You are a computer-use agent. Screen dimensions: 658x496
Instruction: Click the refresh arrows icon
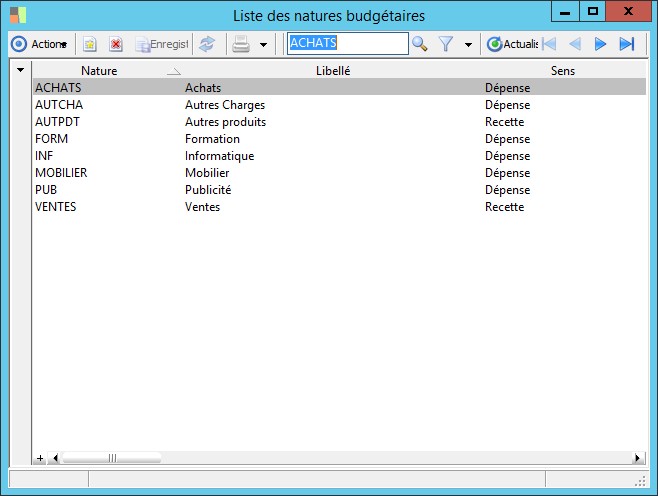[207, 44]
